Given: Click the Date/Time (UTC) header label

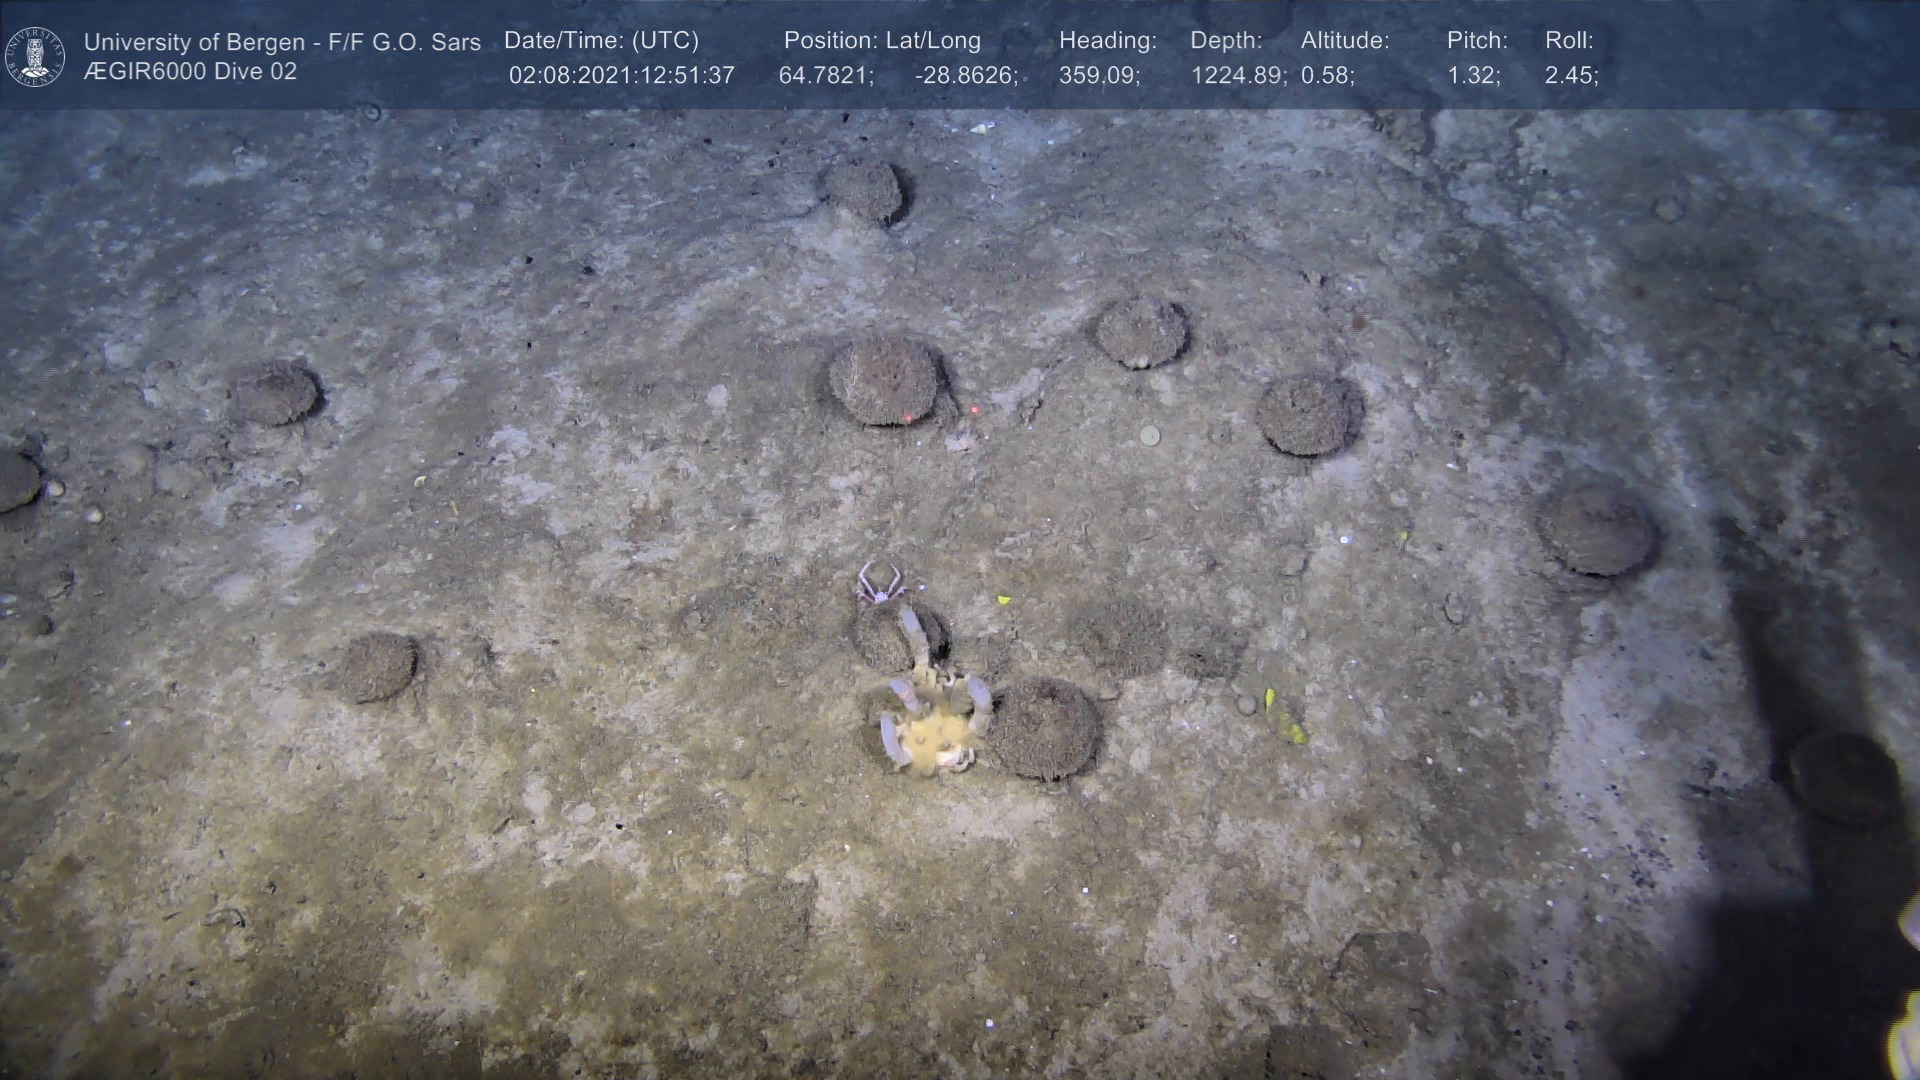Looking at the screenshot, I should (x=601, y=41).
